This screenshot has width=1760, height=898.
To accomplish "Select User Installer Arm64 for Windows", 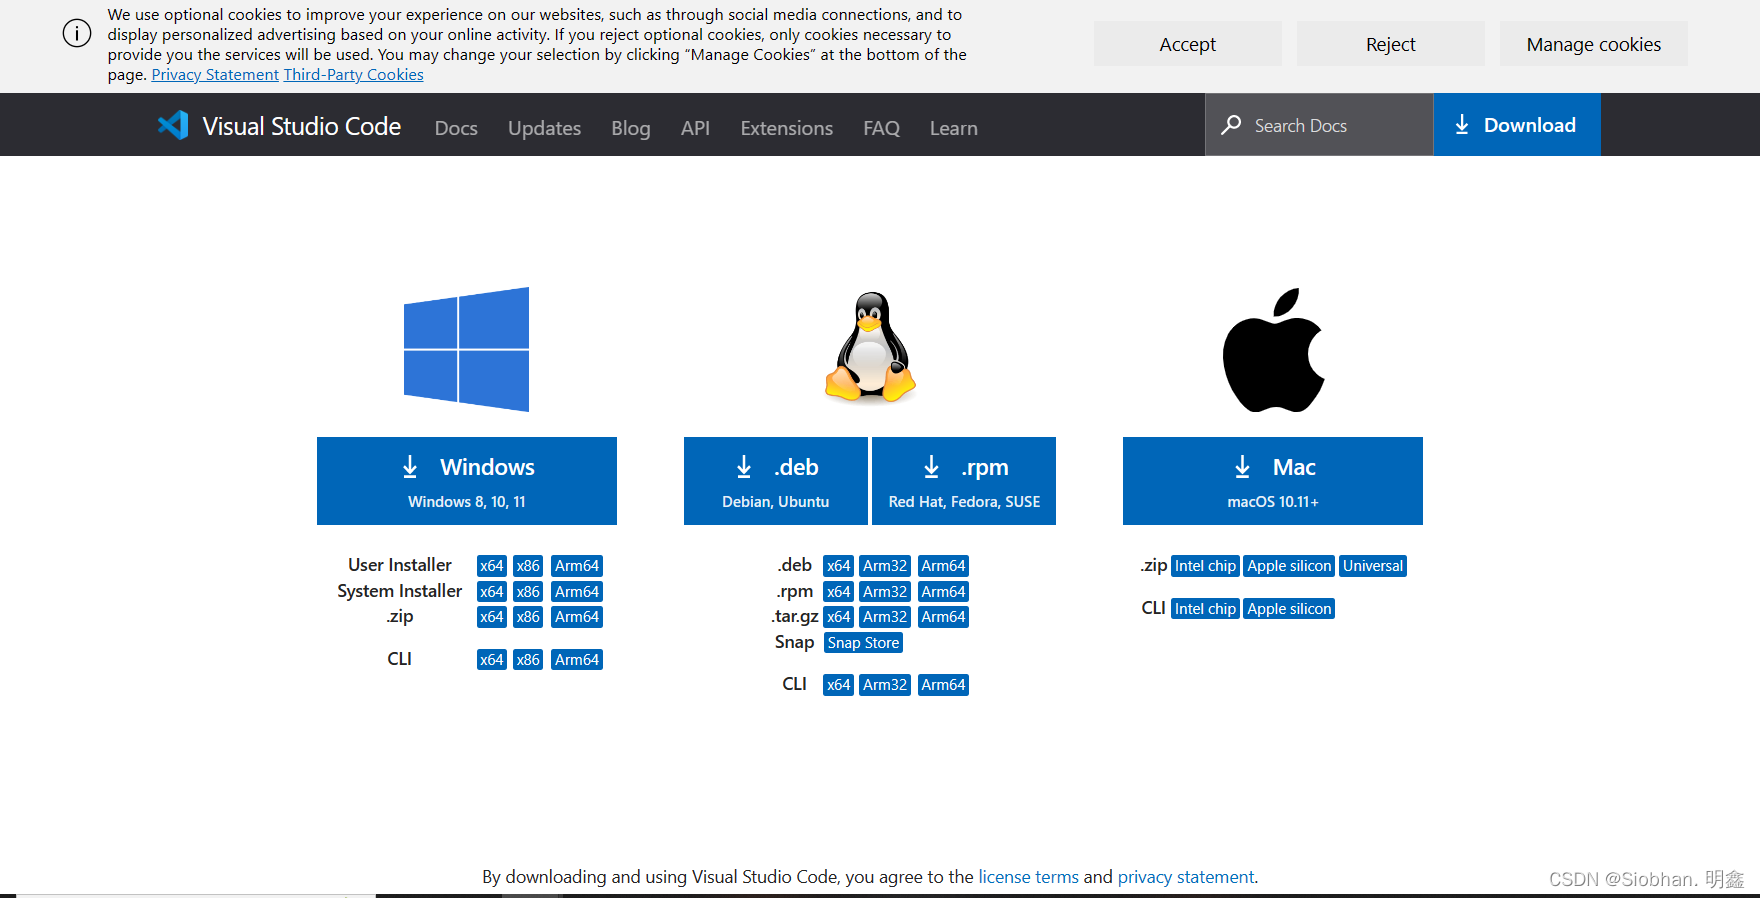I will coord(577,566).
